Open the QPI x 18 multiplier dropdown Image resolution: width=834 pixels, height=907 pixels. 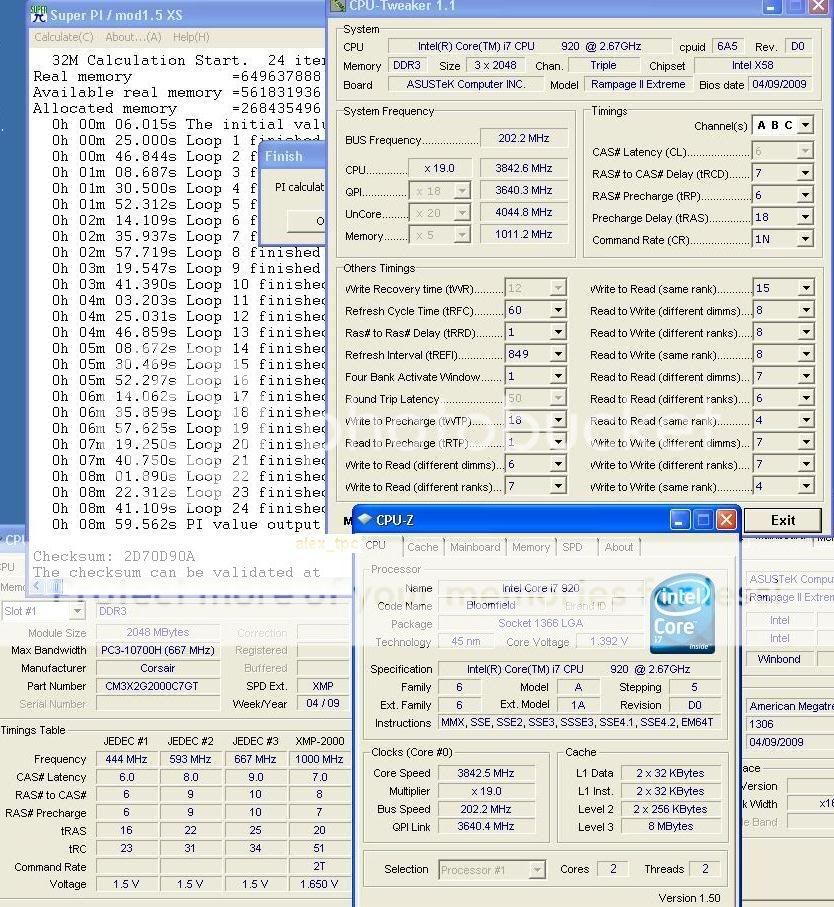461,190
